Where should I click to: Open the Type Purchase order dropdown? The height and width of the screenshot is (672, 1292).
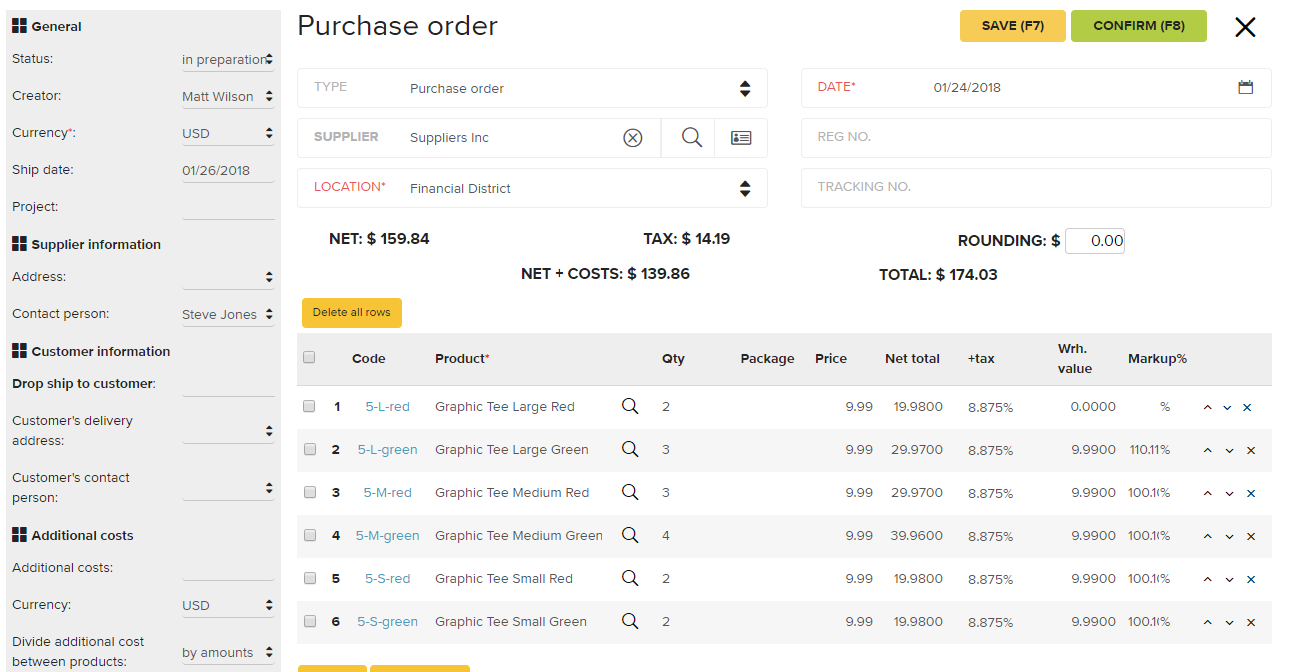click(532, 88)
